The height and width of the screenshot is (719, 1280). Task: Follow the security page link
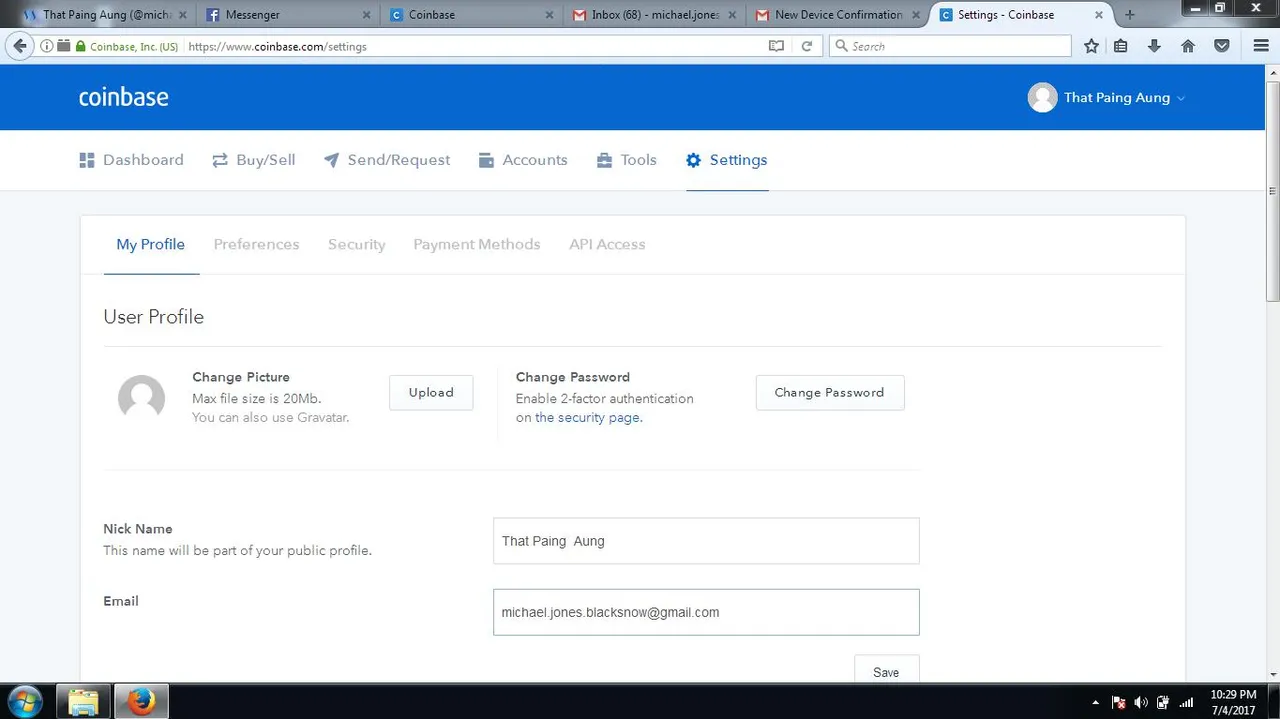pyautogui.click(x=587, y=417)
